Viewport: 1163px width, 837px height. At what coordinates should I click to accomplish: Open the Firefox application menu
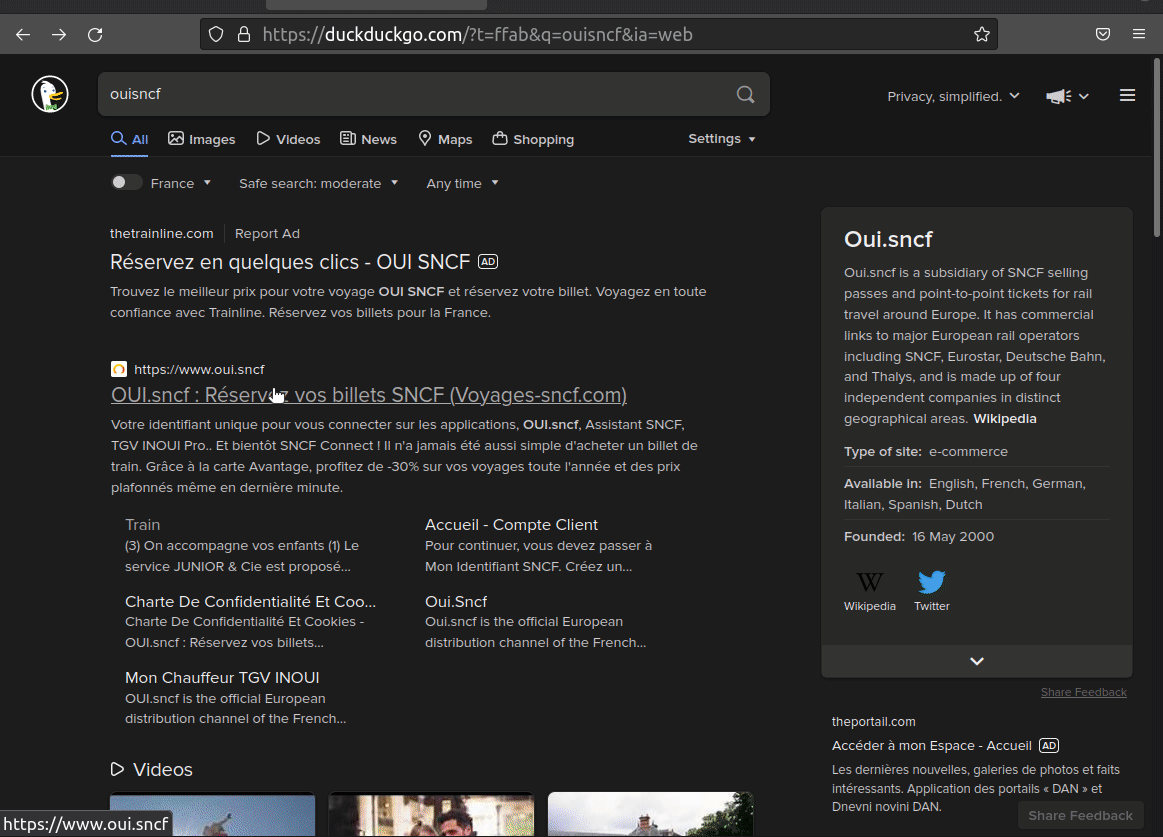(1139, 34)
